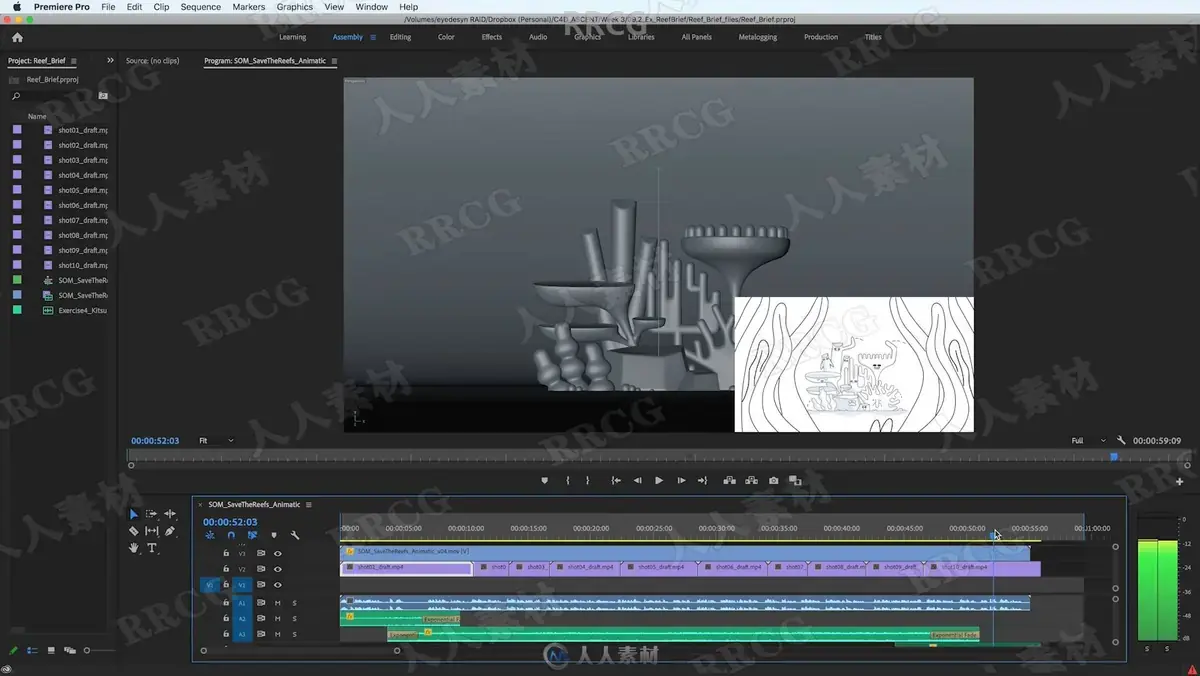The width and height of the screenshot is (1200, 676).
Task: Open the Fit zoom level dropdown
Action: (216, 440)
